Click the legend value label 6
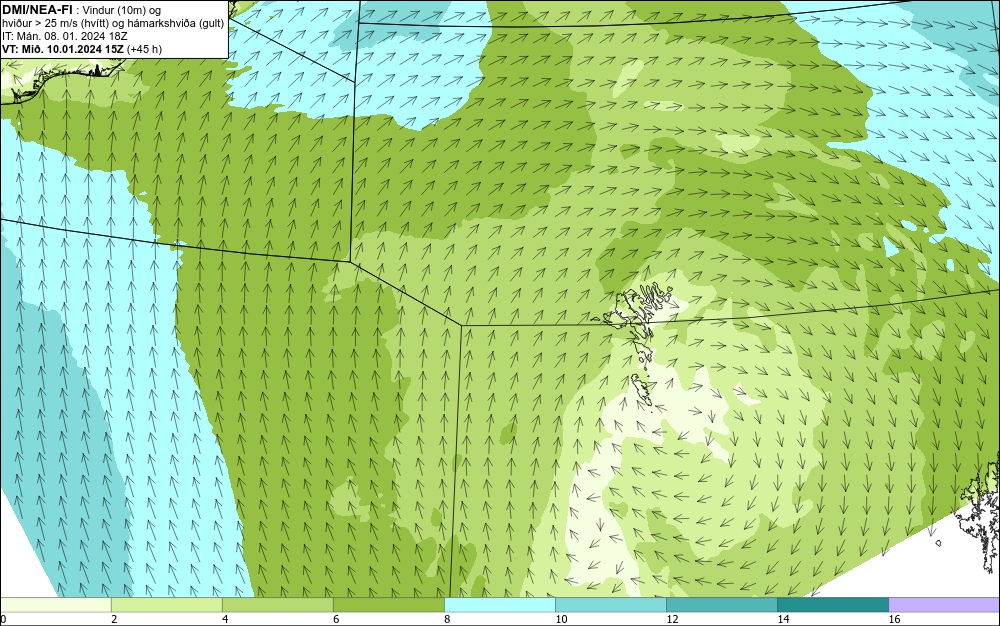 pos(336,619)
